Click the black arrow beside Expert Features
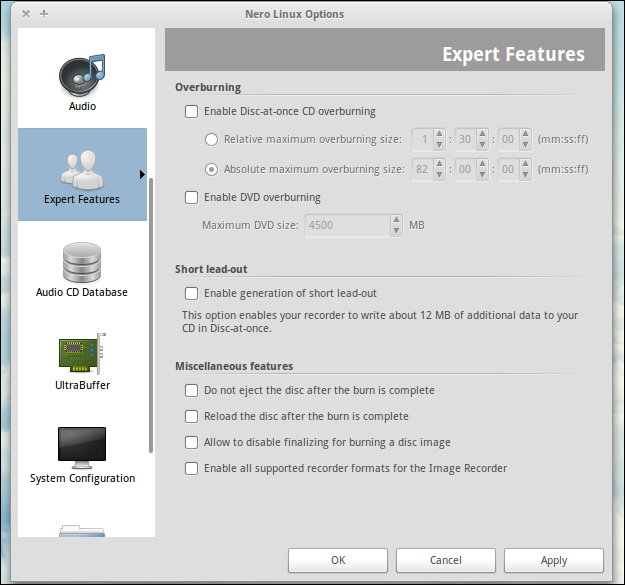This screenshot has height=585, width=625. pyautogui.click(x=142, y=174)
